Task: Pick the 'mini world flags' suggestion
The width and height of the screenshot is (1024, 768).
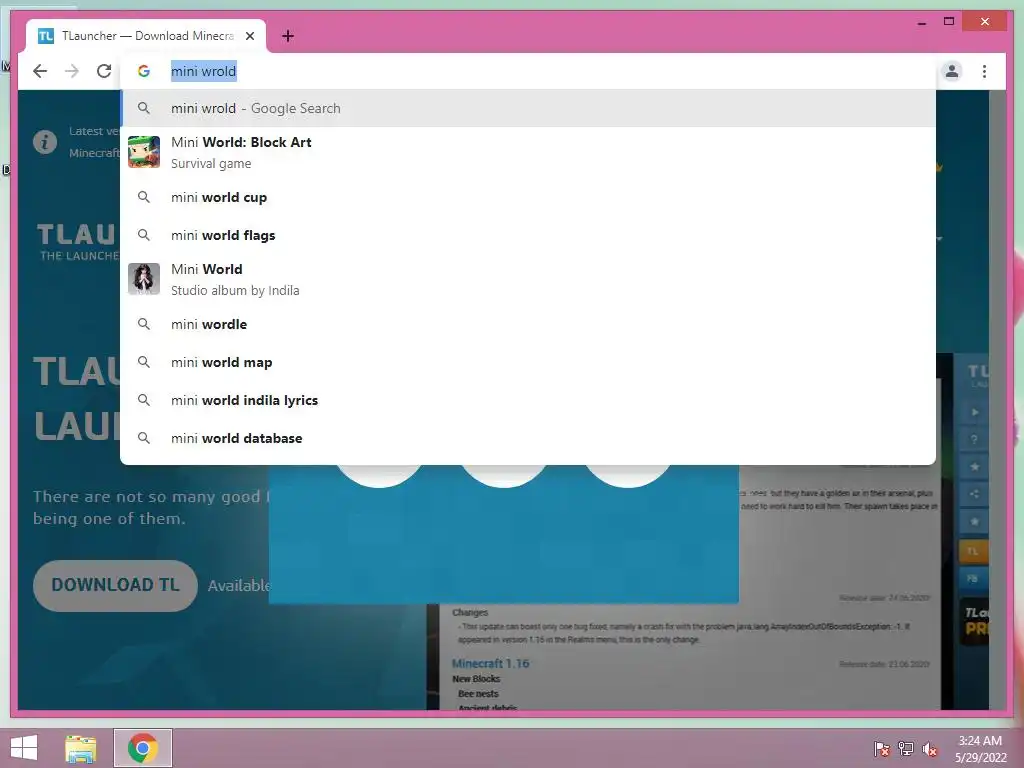Action: point(528,235)
